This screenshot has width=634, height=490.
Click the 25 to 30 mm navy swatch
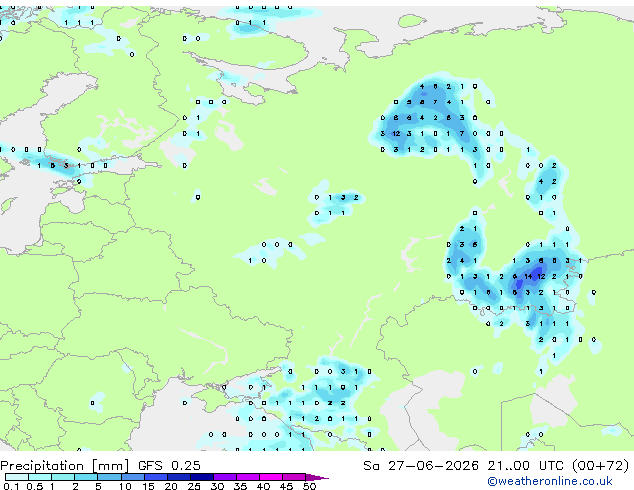pos(202,477)
